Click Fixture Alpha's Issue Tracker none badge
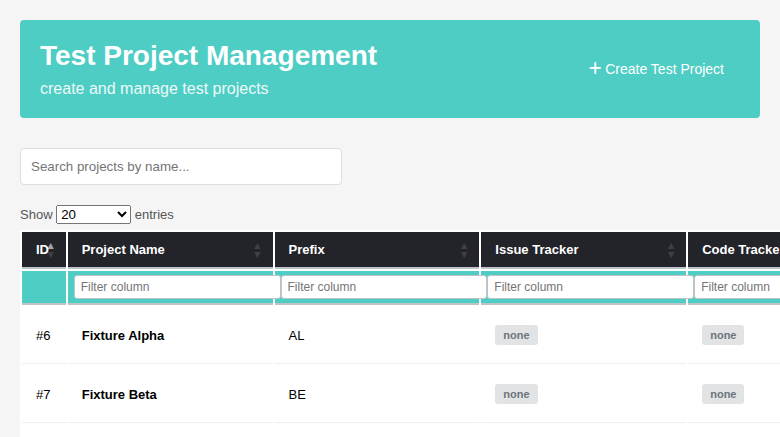This screenshot has width=780, height=437. pos(516,335)
